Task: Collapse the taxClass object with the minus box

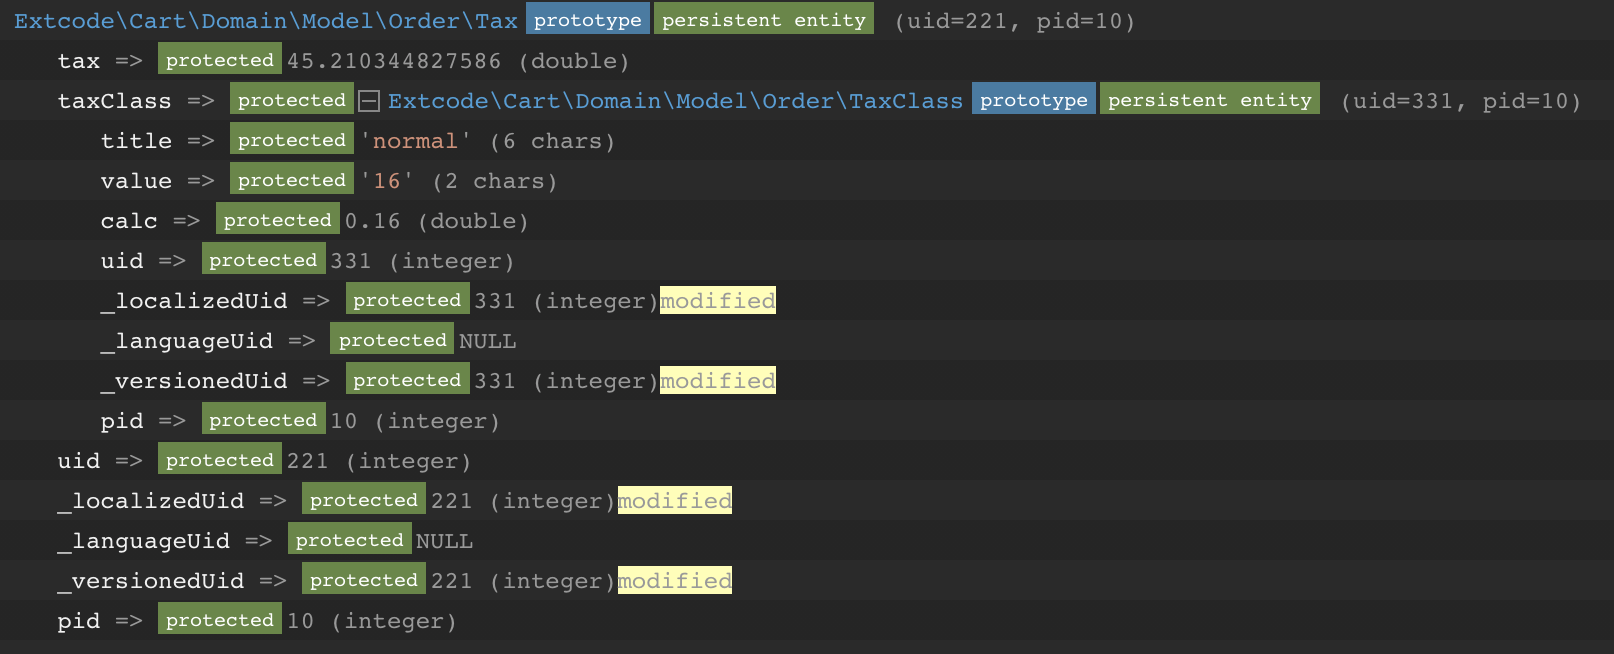Action: [x=369, y=101]
